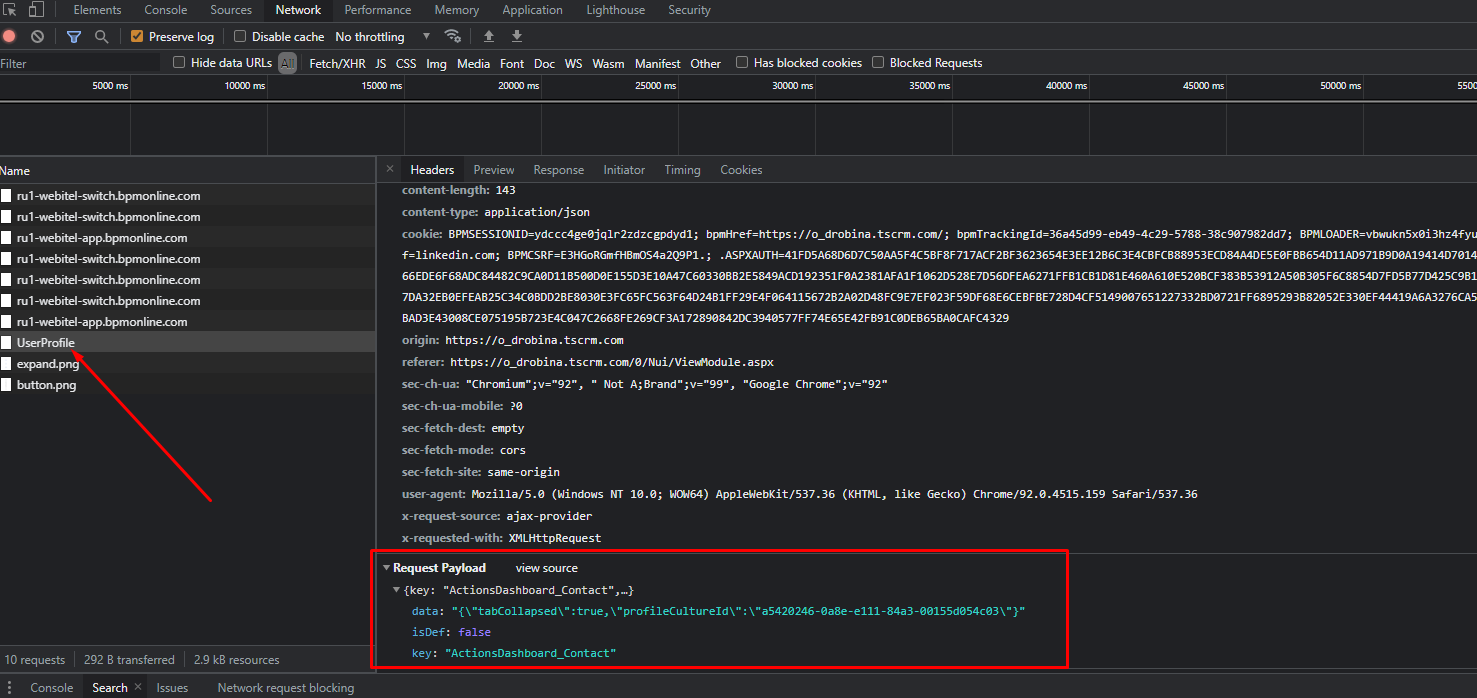Viewport: 1477px width, 698px height.
Task: Switch to the Elements panel
Action: (x=97, y=10)
